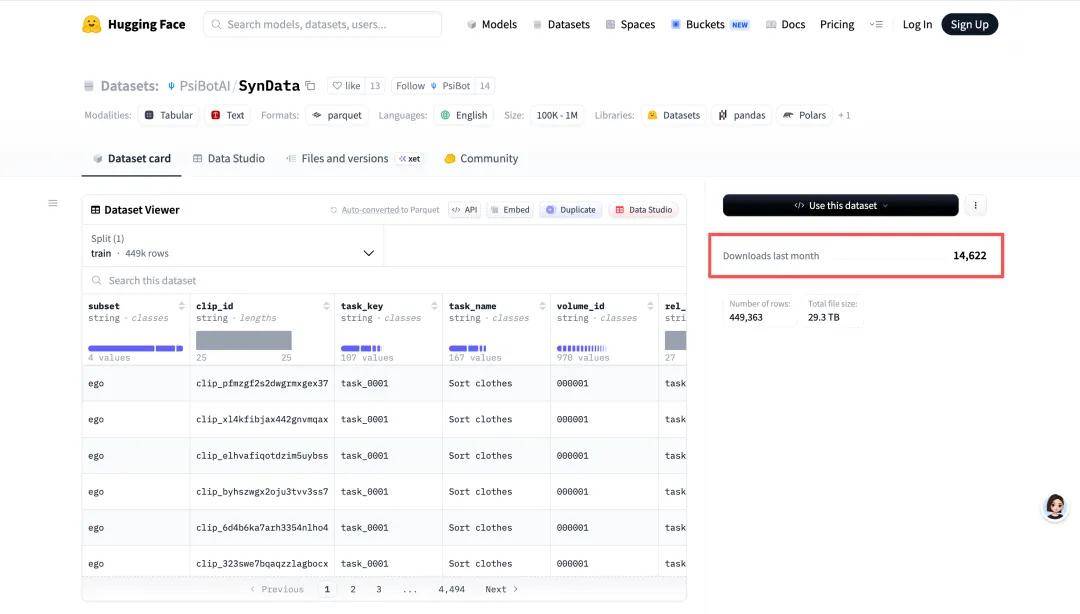The width and height of the screenshot is (1080, 614).
Task: Click the clip_id lengths histogram
Action: click(244, 340)
